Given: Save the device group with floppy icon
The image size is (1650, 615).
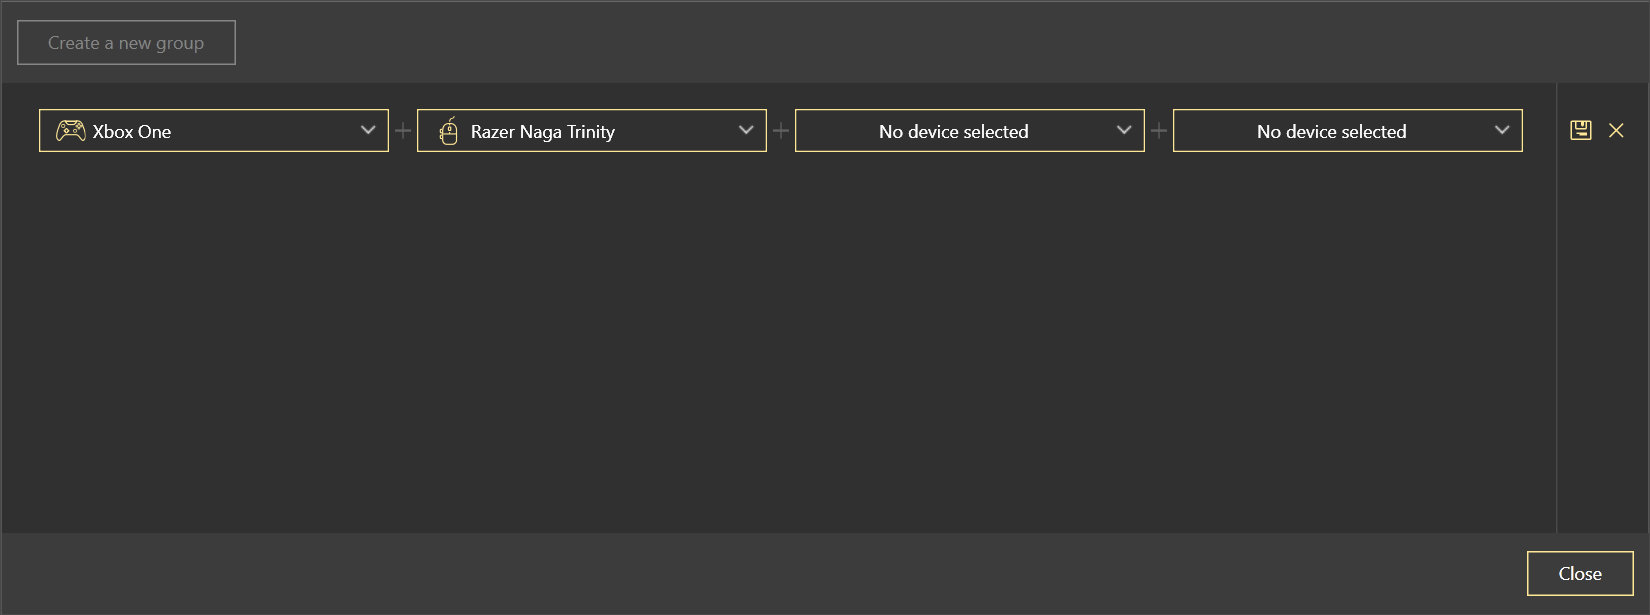Looking at the screenshot, I should 1581,130.
